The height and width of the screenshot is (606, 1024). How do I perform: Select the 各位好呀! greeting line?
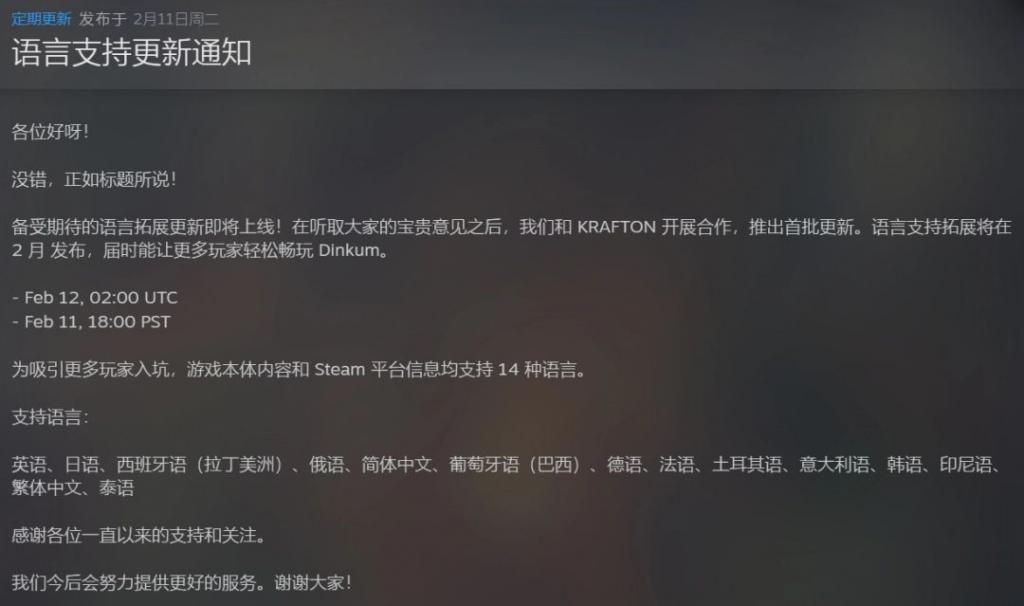pyautogui.click(x=50, y=132)
